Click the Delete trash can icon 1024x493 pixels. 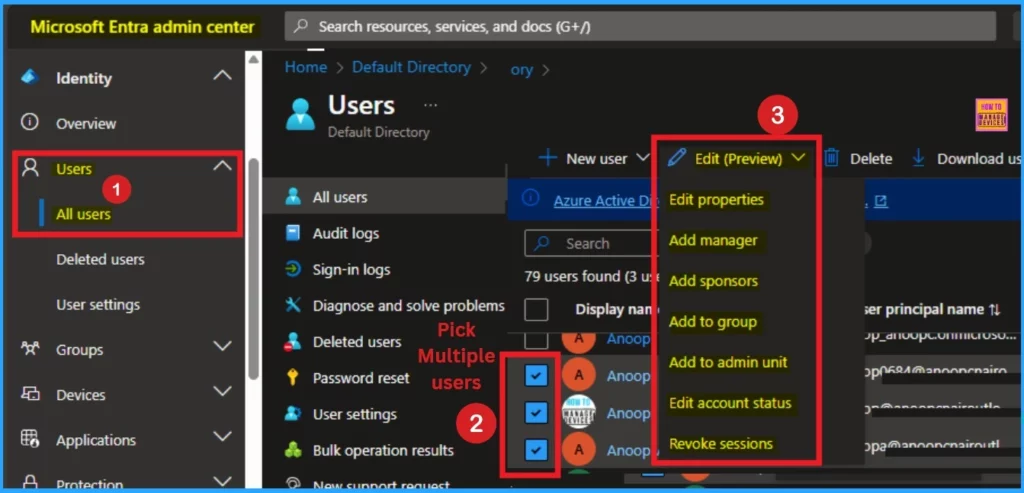point(831,158)
